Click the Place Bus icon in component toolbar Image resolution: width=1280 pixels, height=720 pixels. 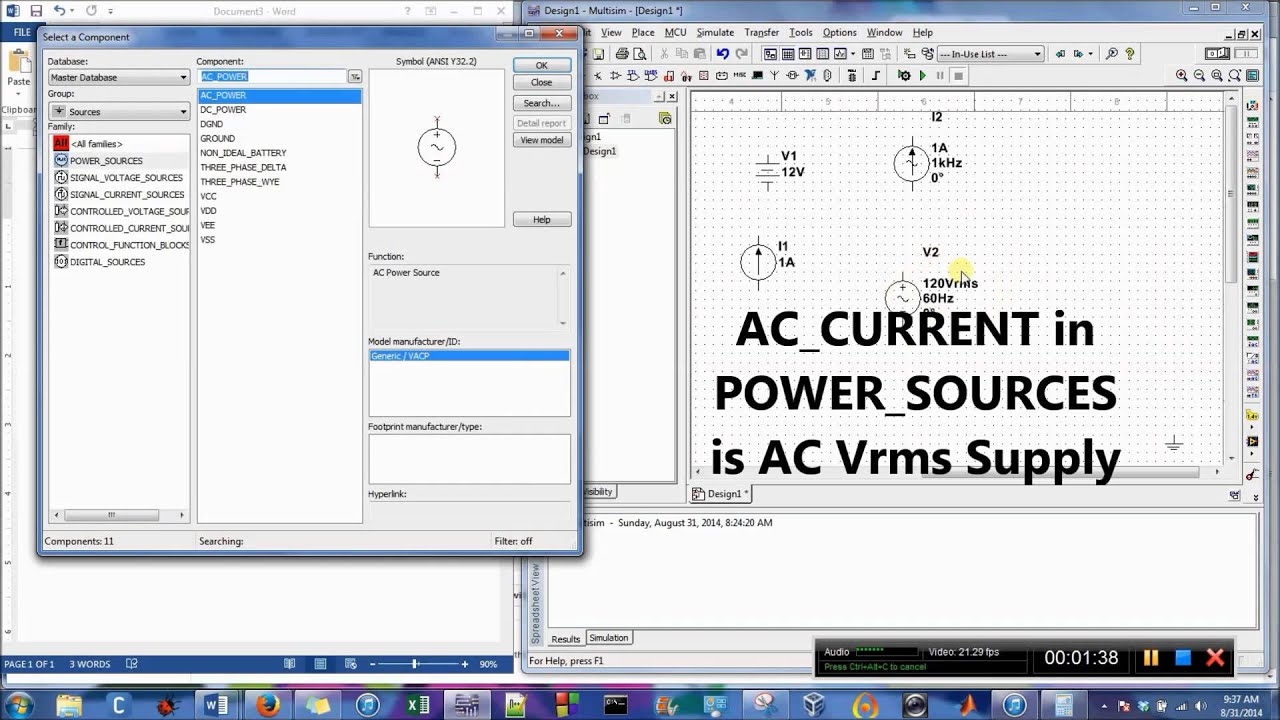coord(875,75)
